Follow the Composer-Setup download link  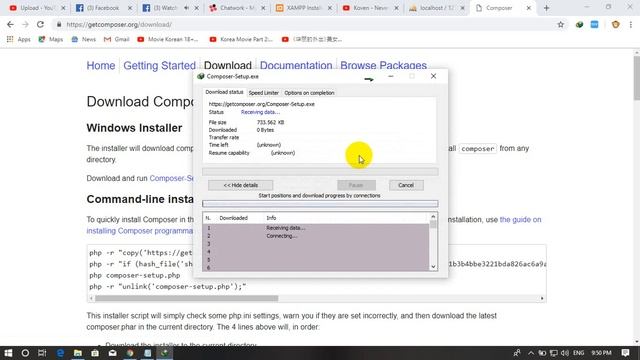171,178
